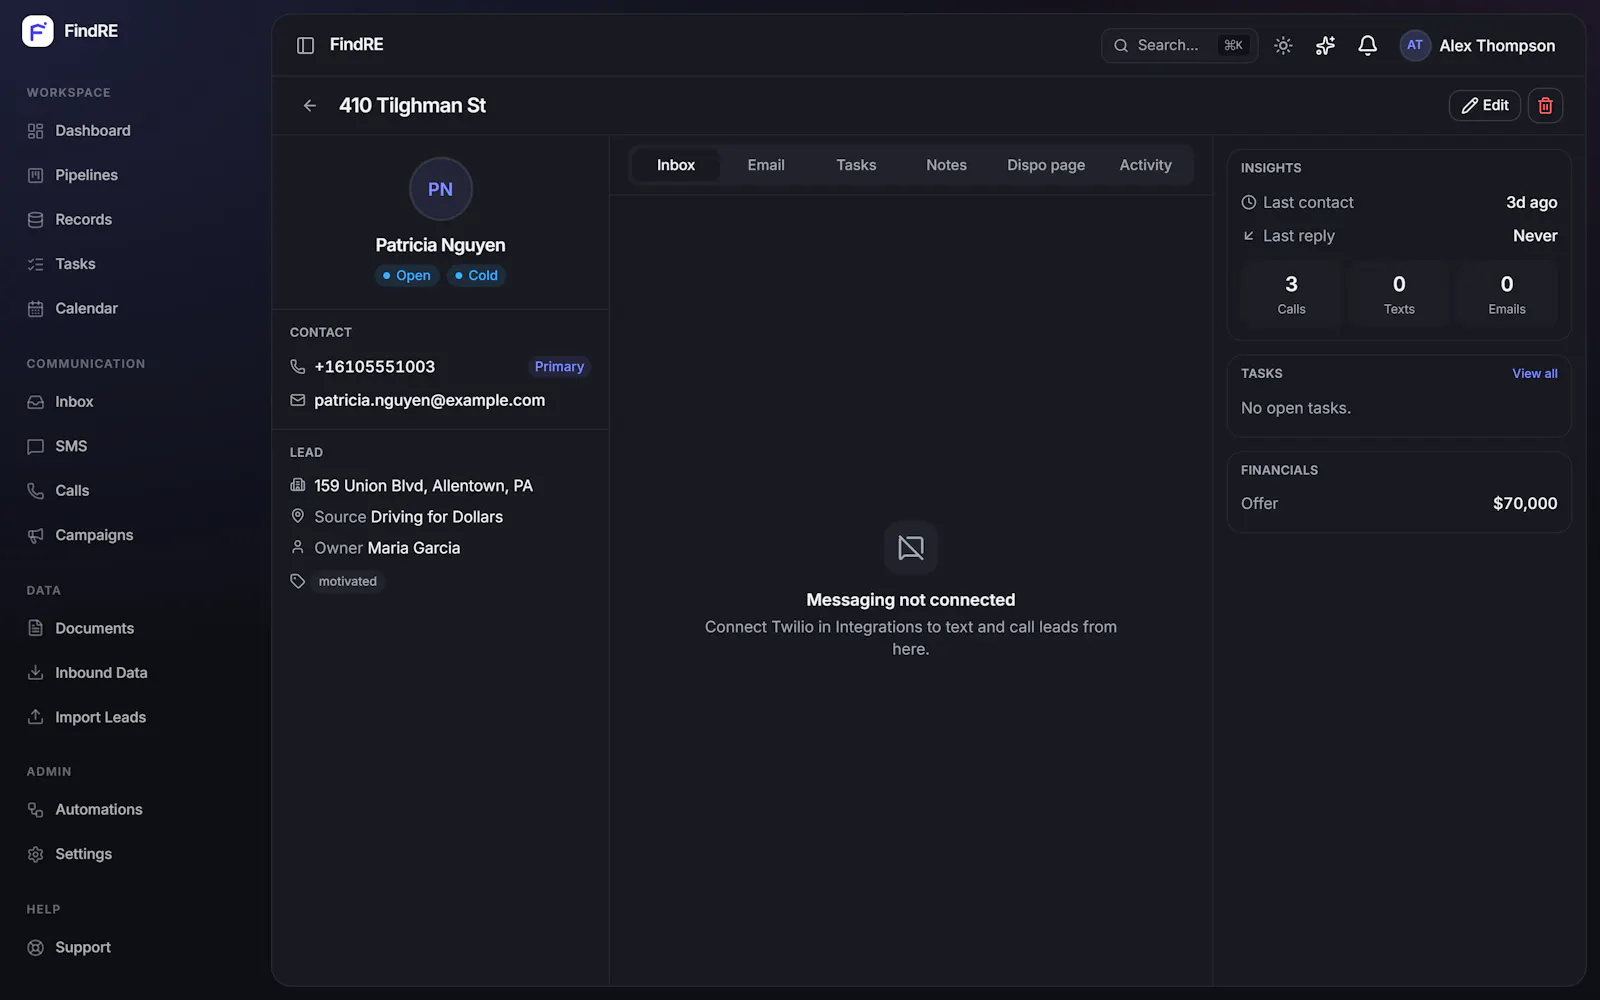Click the tag icon next to motivated
The width and height of the screenshot is (1600, 1000).
click(x=298, y=581)
